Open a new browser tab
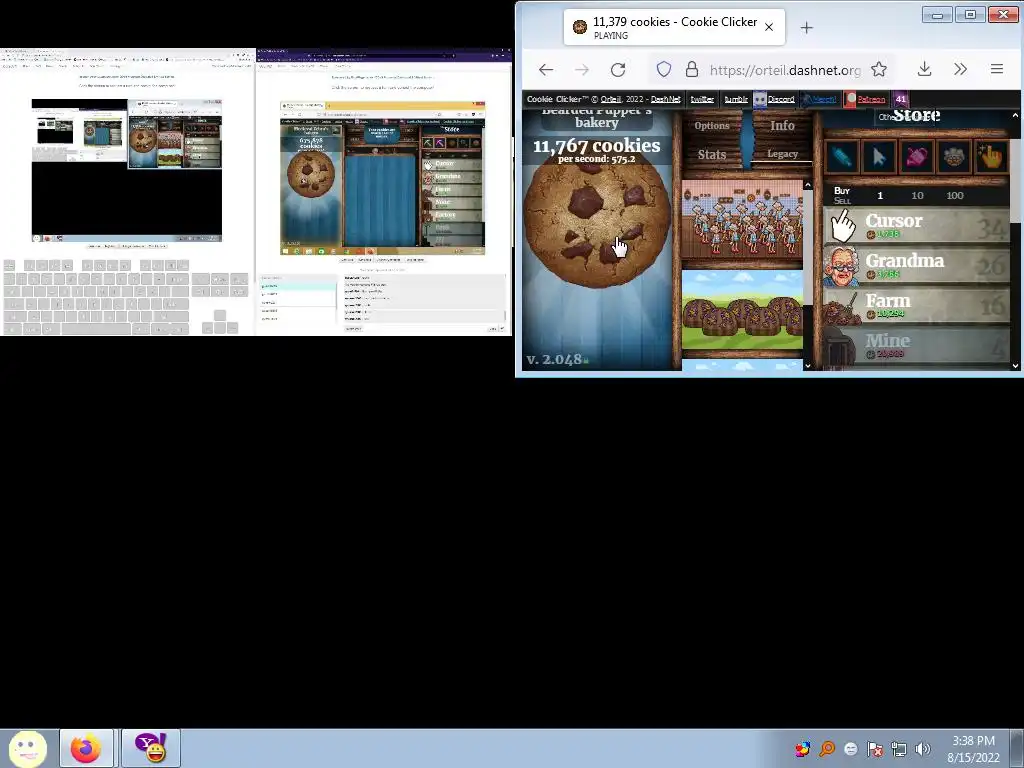1024x768 pixels. [807, 27]
